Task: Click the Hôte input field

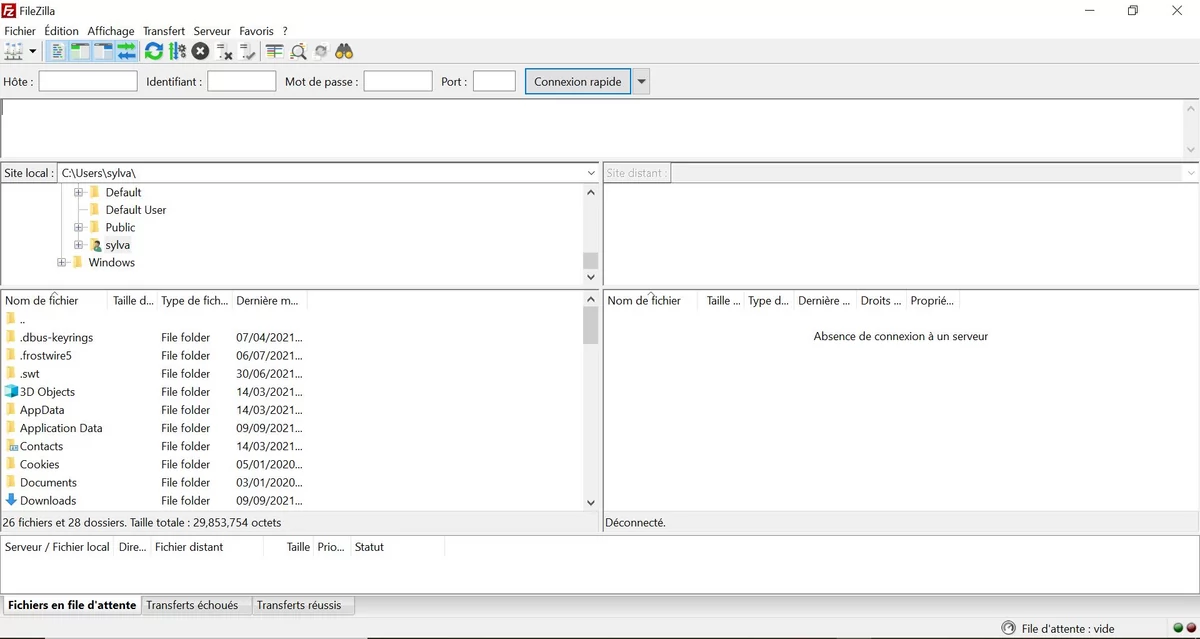Action: click(88, 81)
